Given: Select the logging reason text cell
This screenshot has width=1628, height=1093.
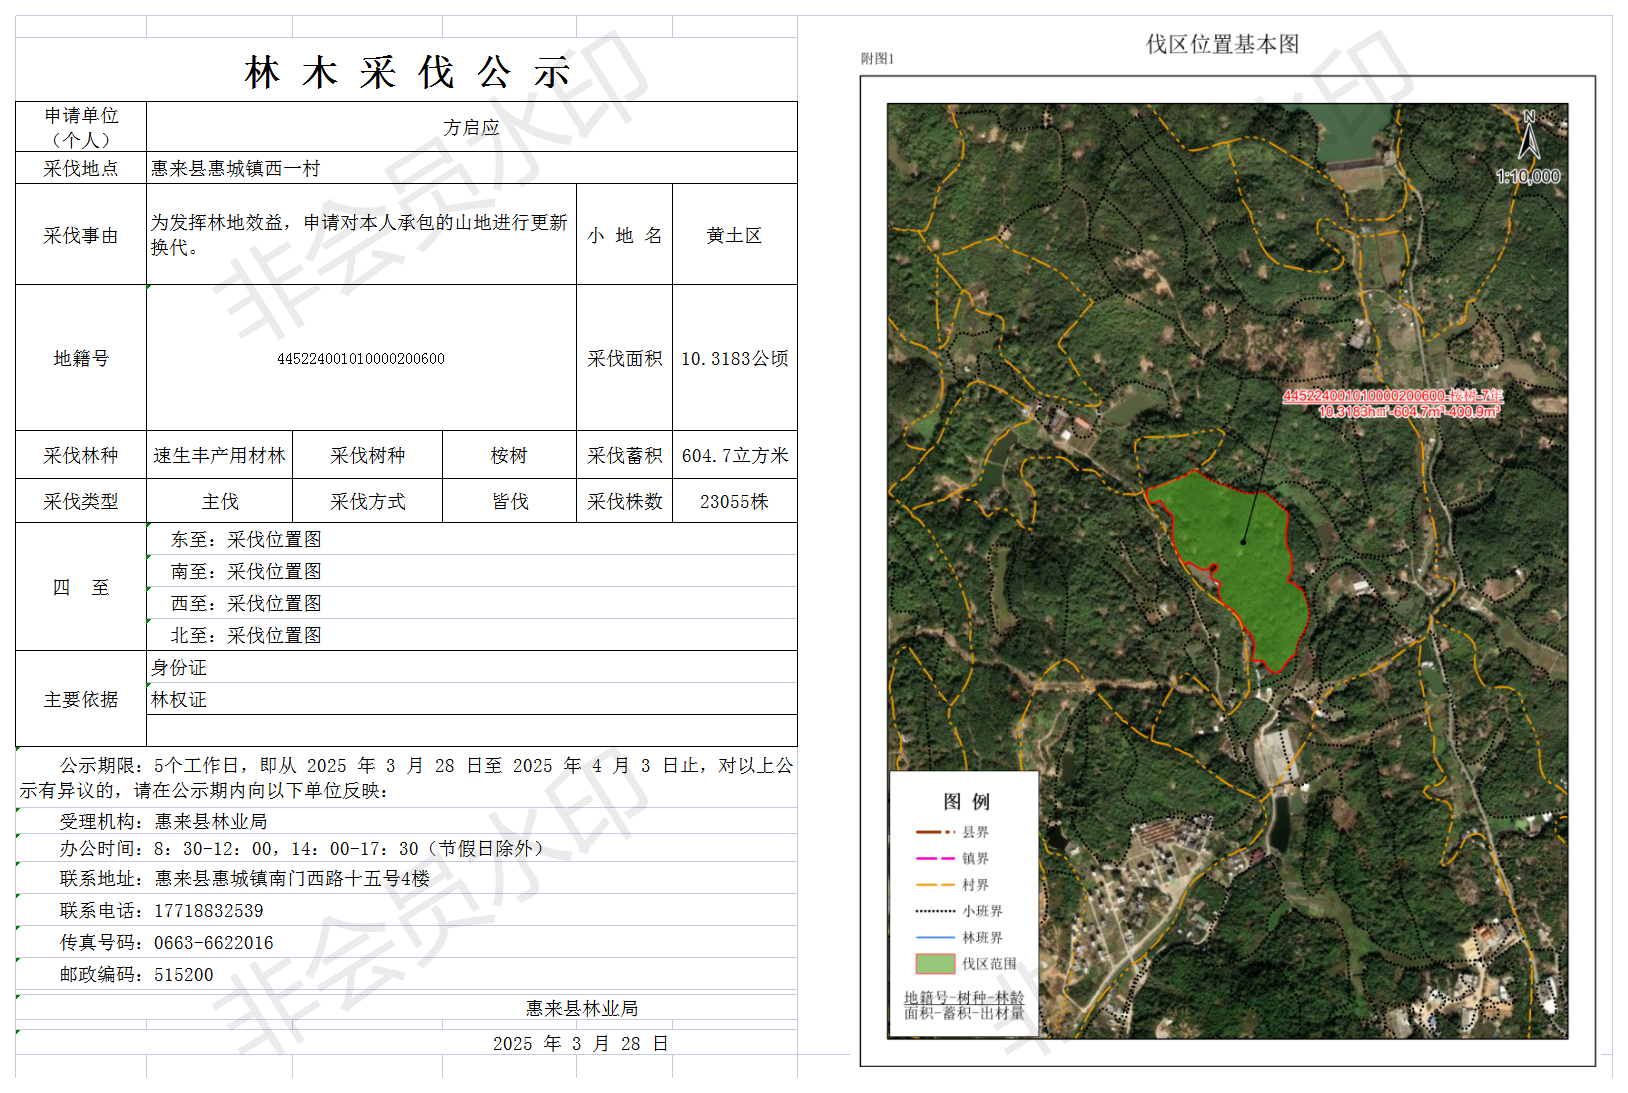Looking at the screenshot, I should (x=361, y=235).
